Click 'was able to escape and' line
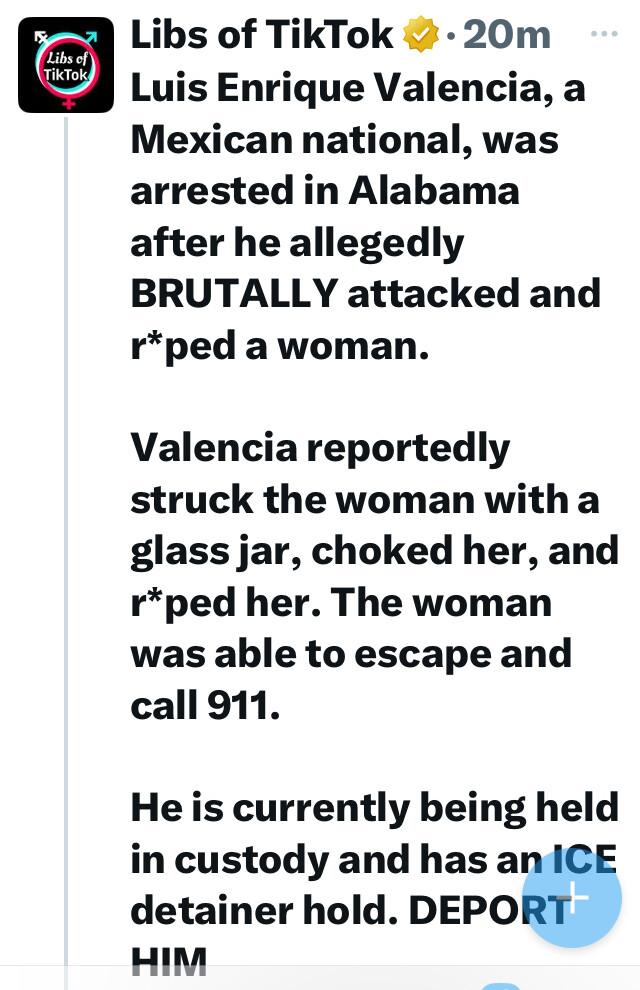640x990 pixels. (351, 653)
